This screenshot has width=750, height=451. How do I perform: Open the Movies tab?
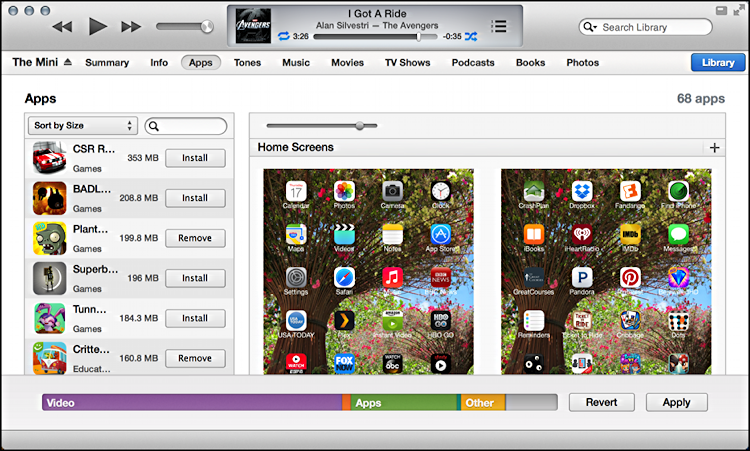point(347,63)
